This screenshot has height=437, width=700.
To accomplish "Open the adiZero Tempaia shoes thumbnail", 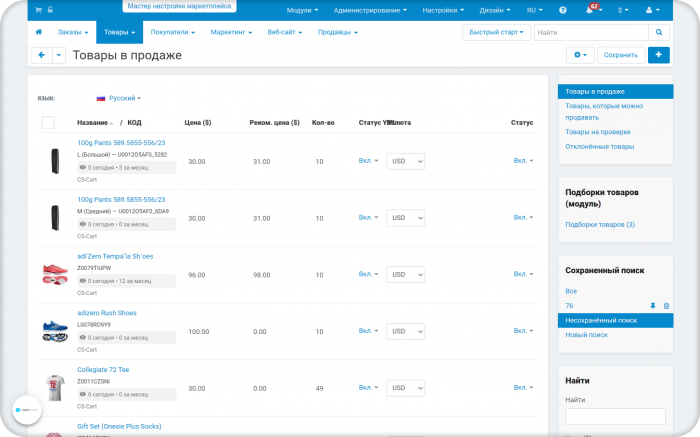I will pyautogui.click(x=55, y=275).
